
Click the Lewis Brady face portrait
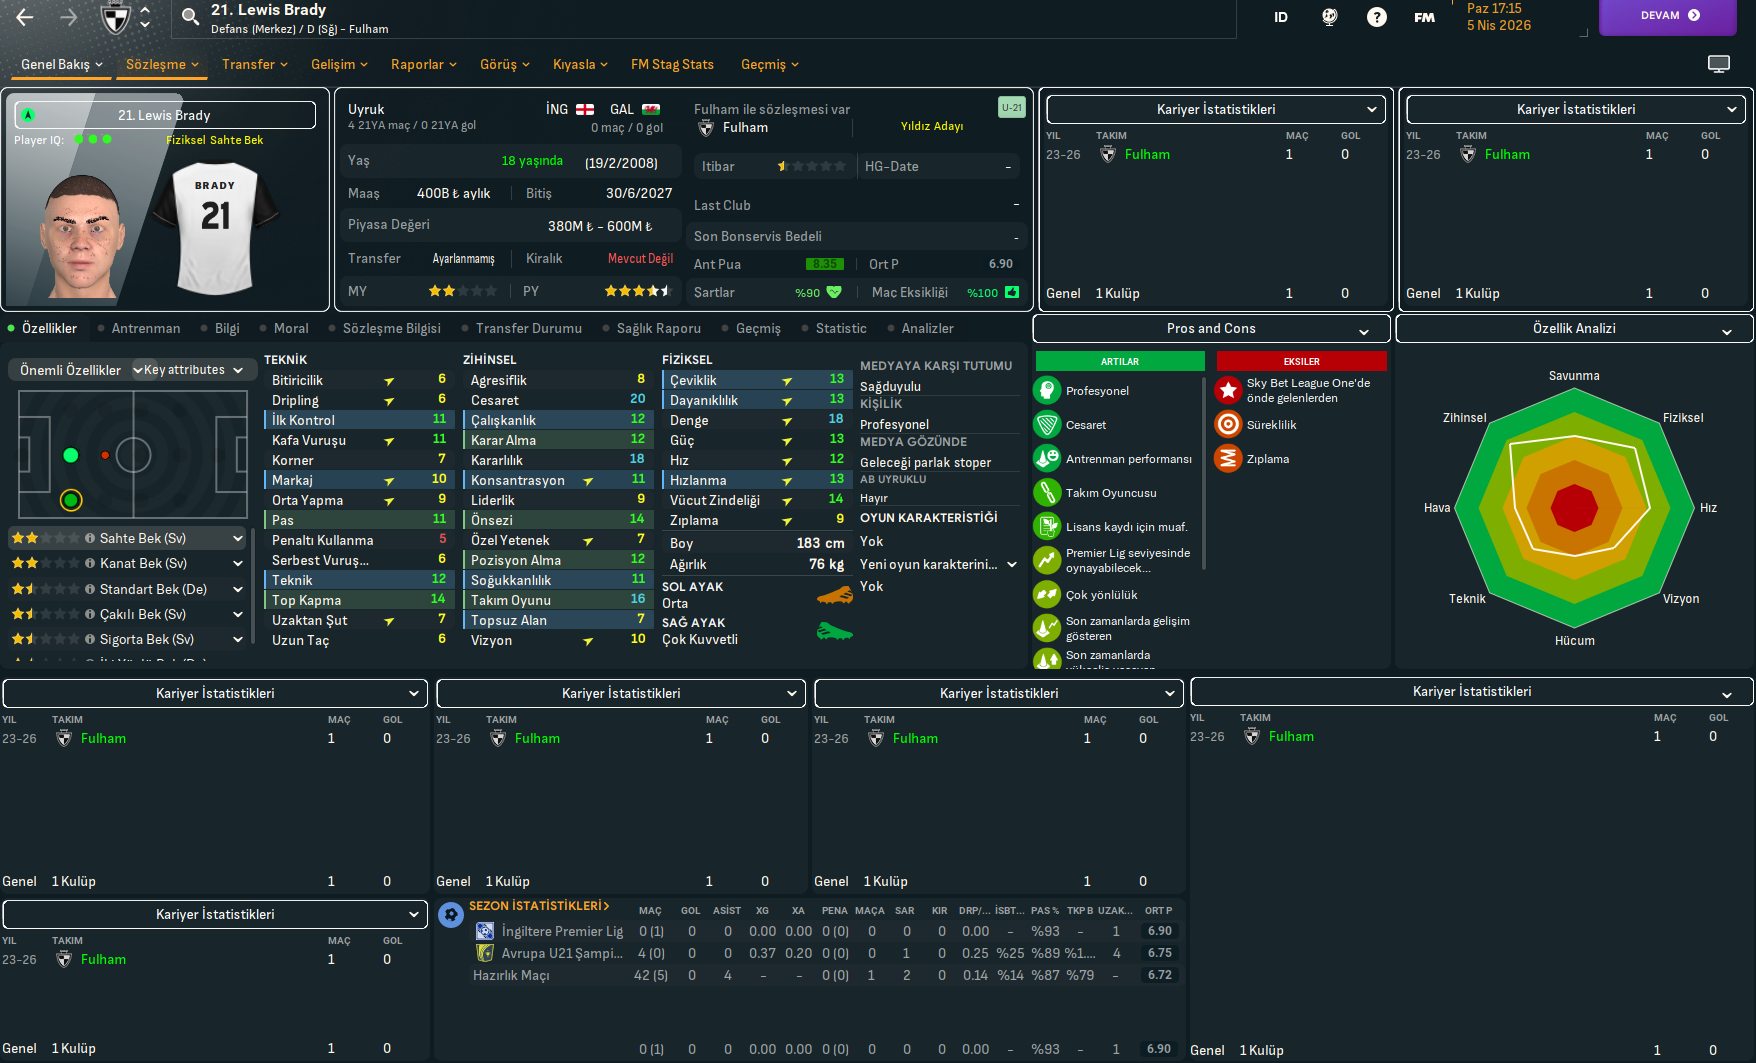click(82, 236)
